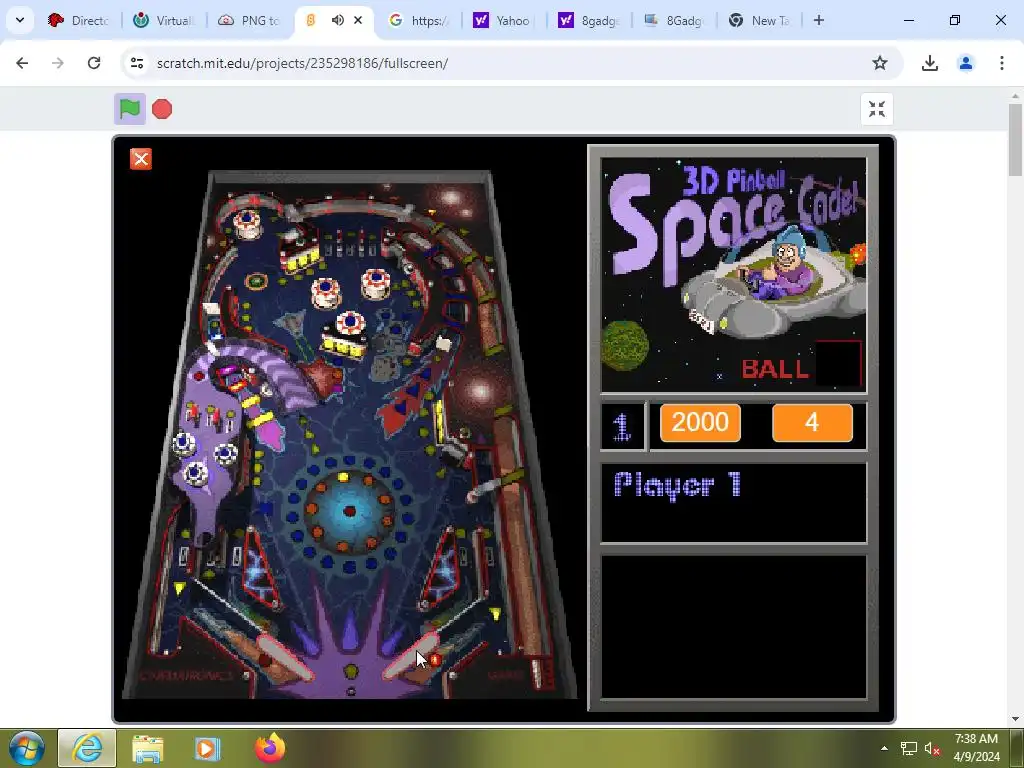
Task: Open the downloads icon in Chrome toolbar
Action: click(x=929, y=63)
